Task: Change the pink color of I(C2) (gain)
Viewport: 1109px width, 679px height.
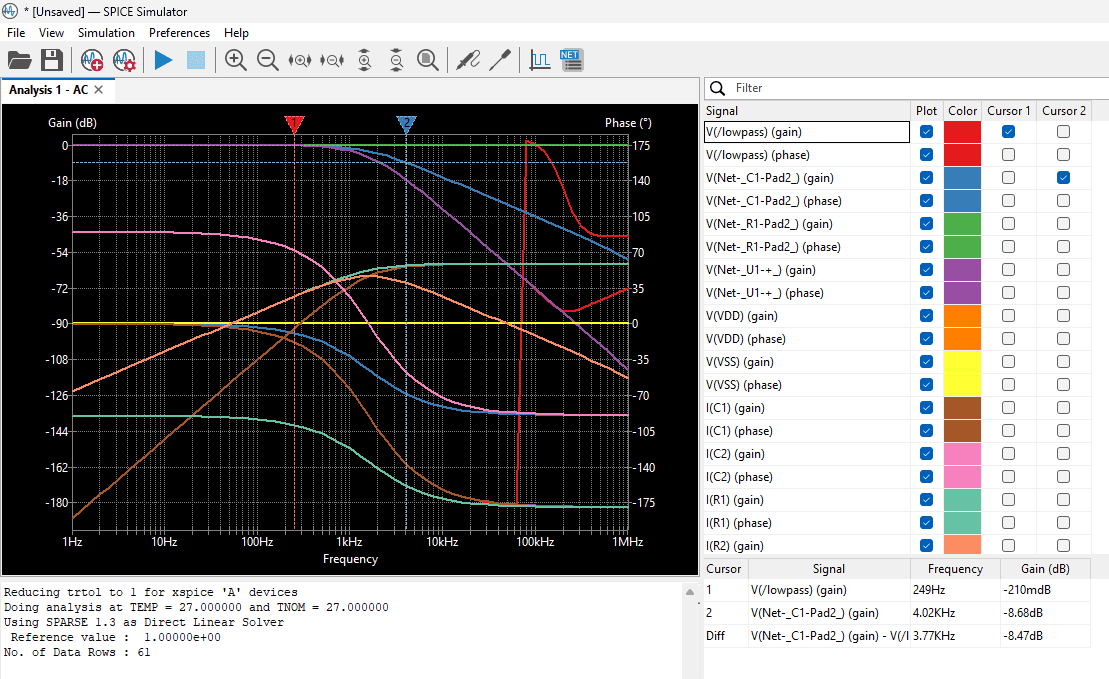Action: point(963,453)
